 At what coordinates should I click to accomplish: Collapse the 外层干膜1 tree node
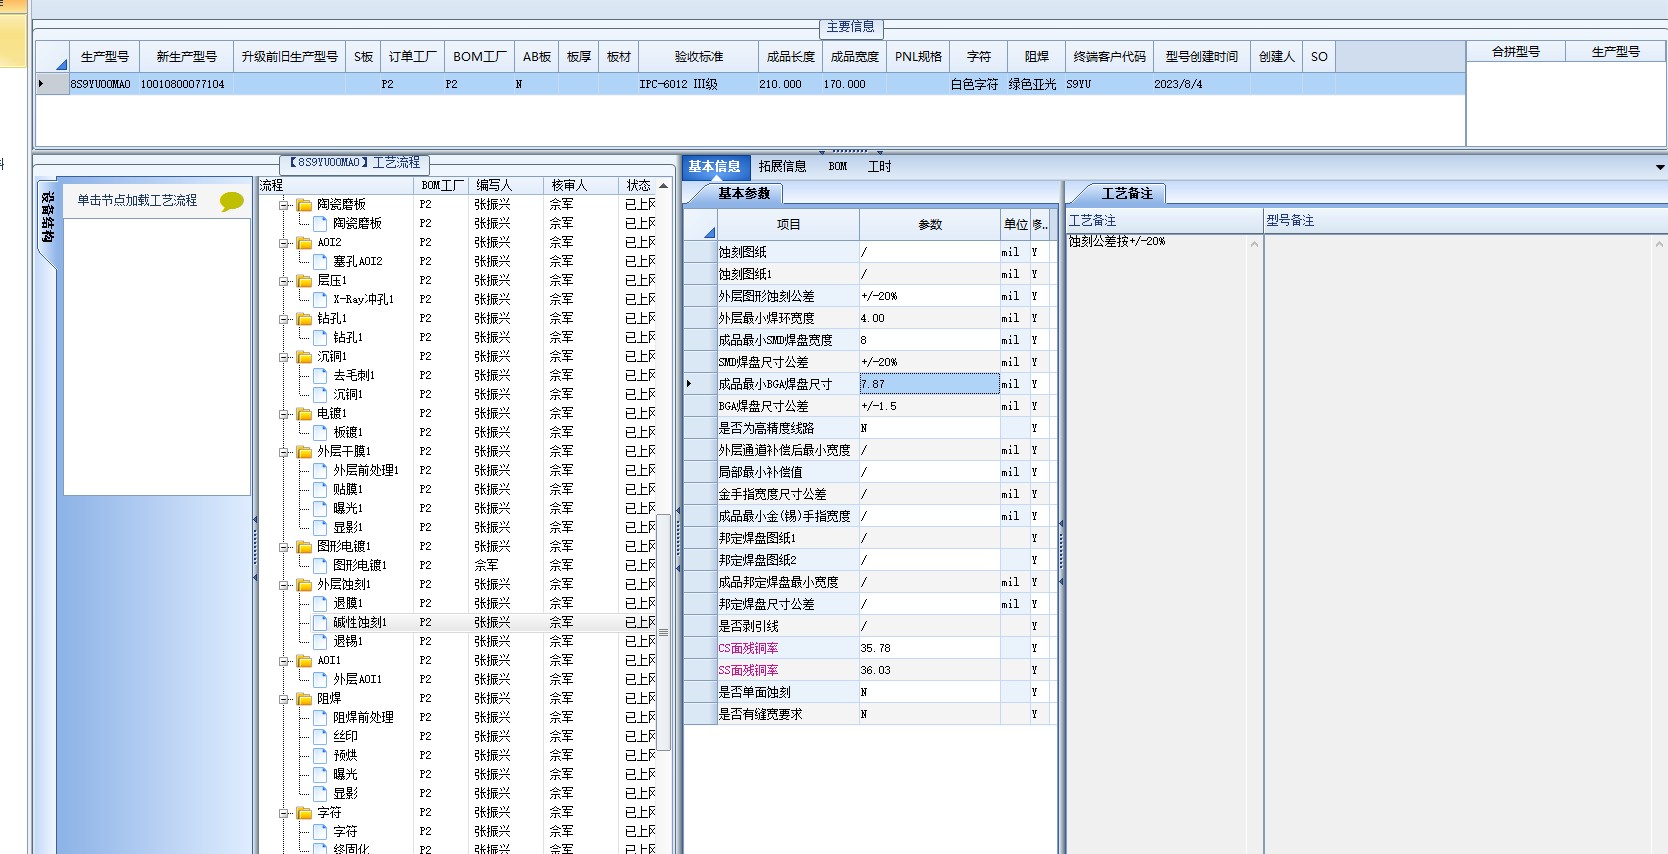(x=285, y=451)
